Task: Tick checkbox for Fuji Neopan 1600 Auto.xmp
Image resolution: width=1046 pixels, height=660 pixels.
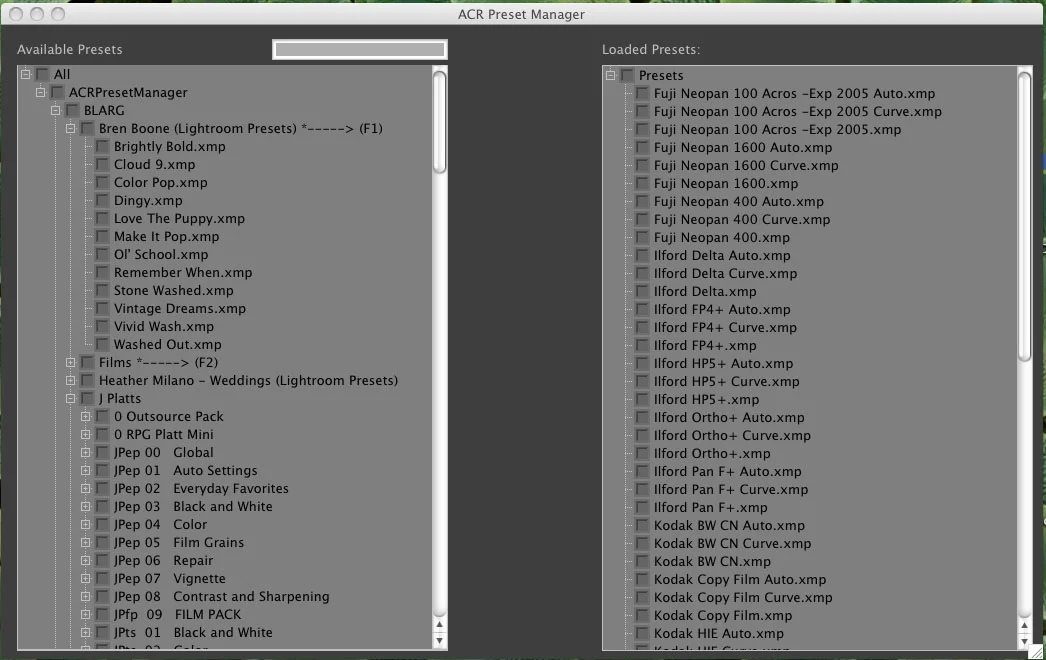Action: coord(642,147)
